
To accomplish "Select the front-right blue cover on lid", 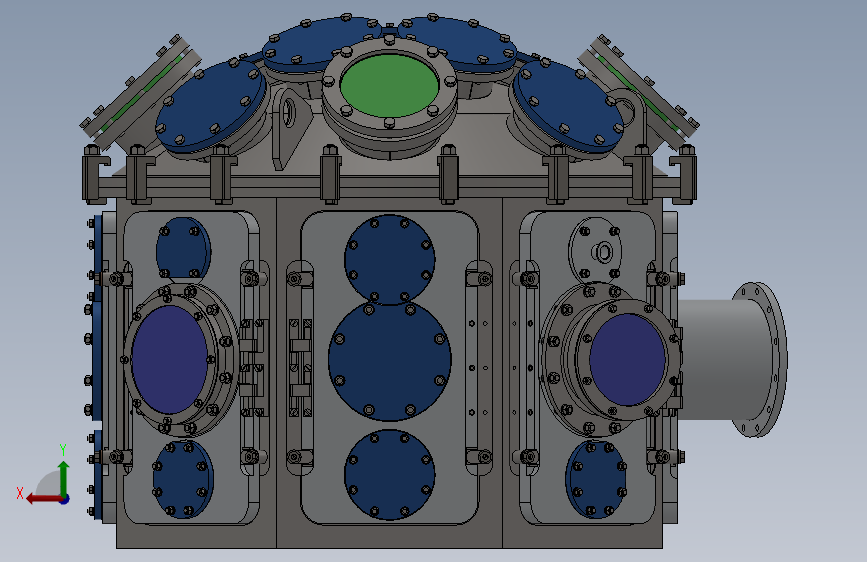I will [570, 106].
